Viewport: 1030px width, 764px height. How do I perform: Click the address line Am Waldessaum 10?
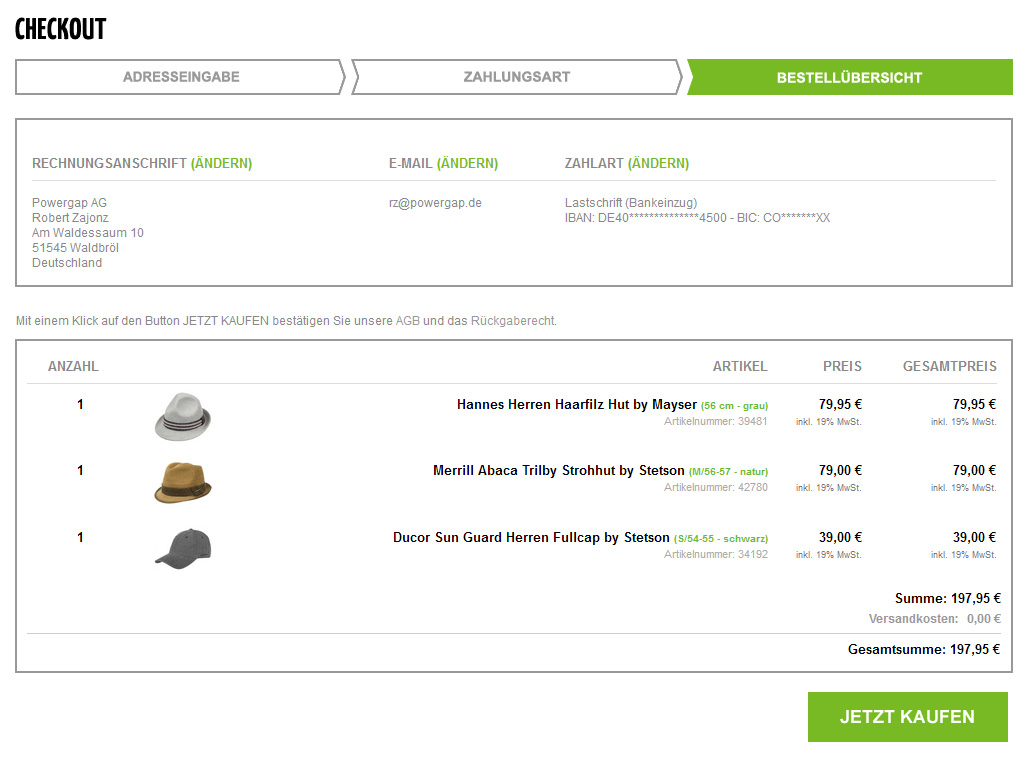(87, 233)
